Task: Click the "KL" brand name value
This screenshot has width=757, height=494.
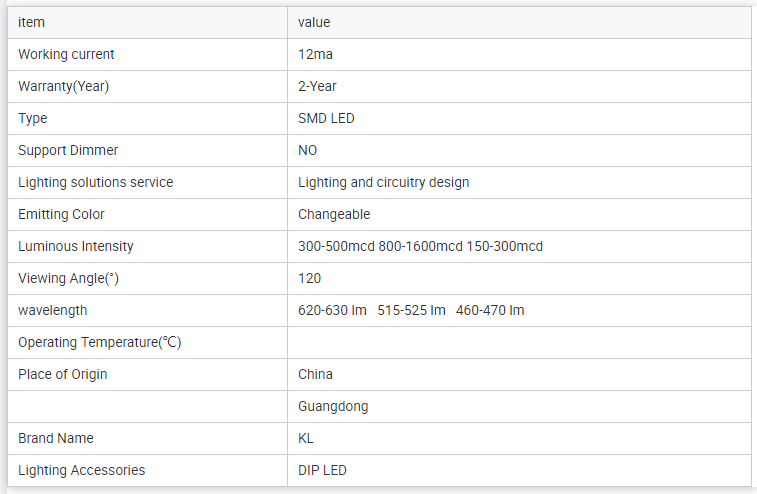Action: pos(306,438)
